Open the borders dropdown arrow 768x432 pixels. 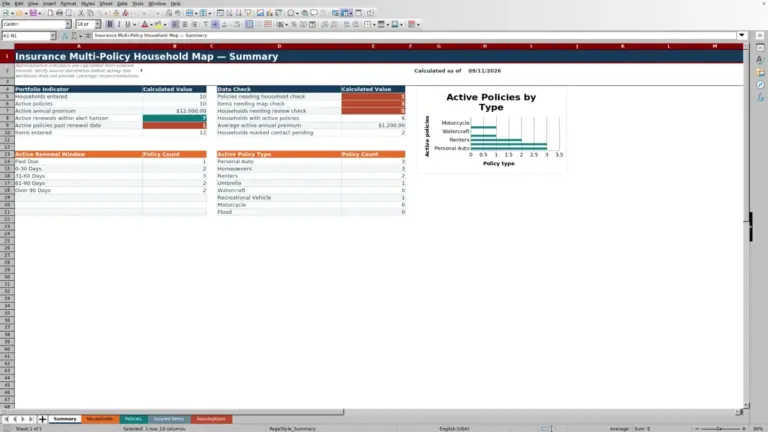(x=374, y=24)
